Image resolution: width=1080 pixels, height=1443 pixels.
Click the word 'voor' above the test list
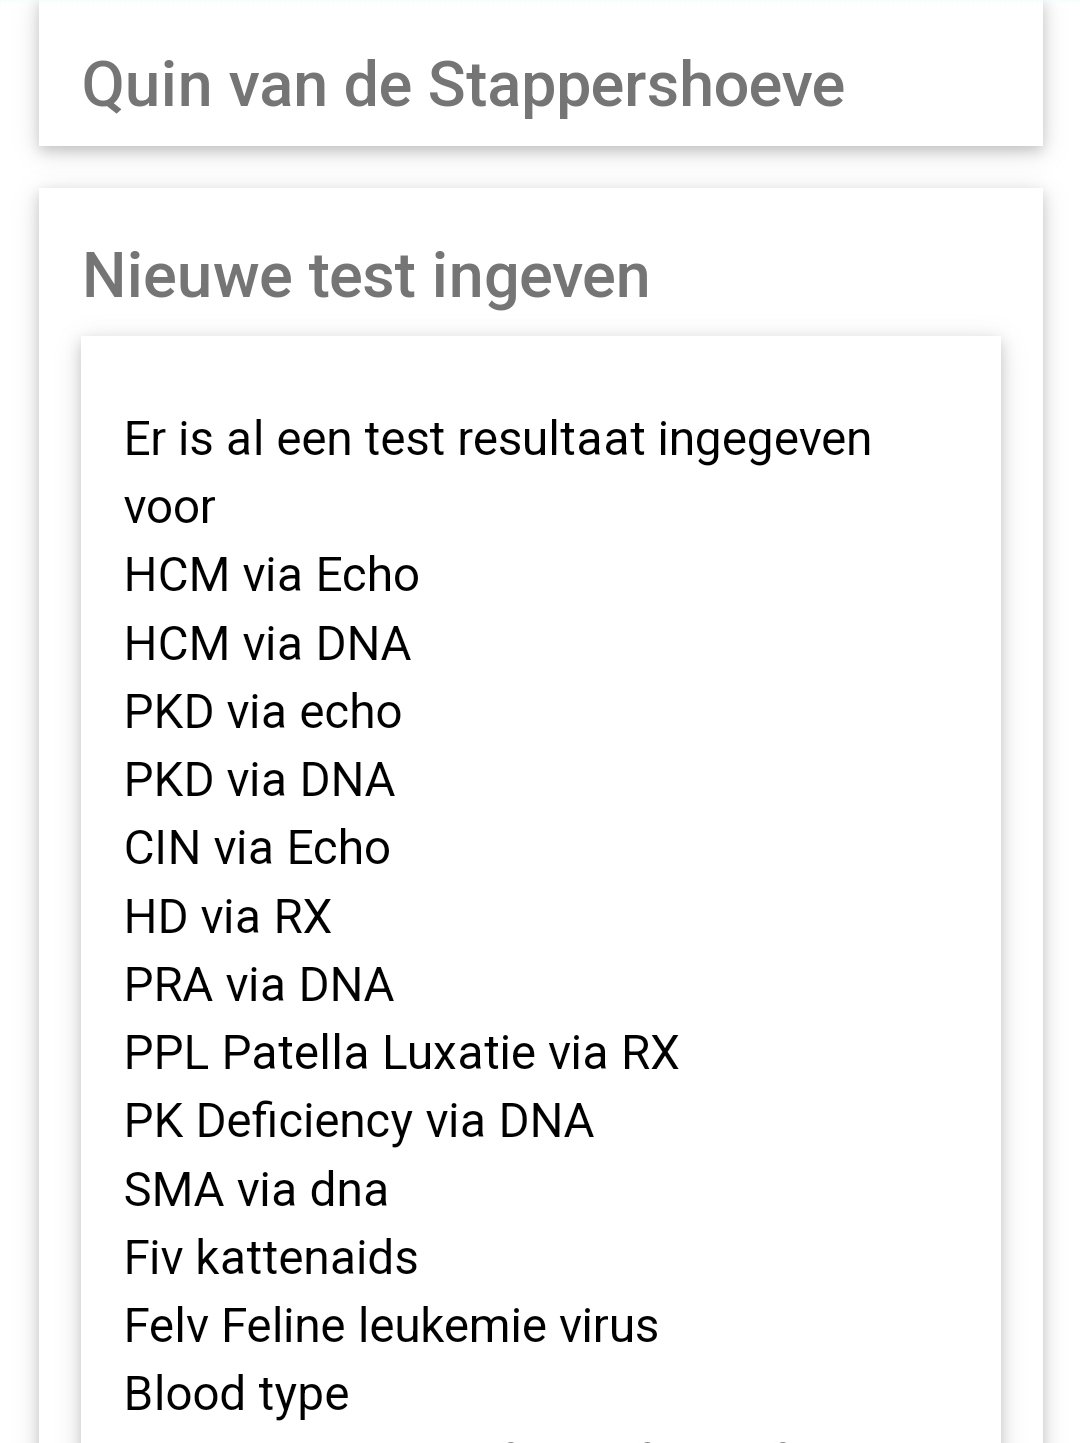169,507
